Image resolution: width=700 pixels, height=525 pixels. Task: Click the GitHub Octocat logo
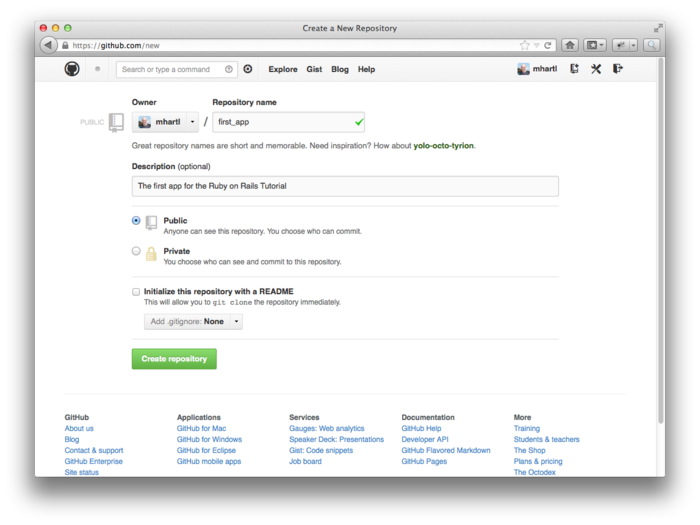[x=72, y=69]
